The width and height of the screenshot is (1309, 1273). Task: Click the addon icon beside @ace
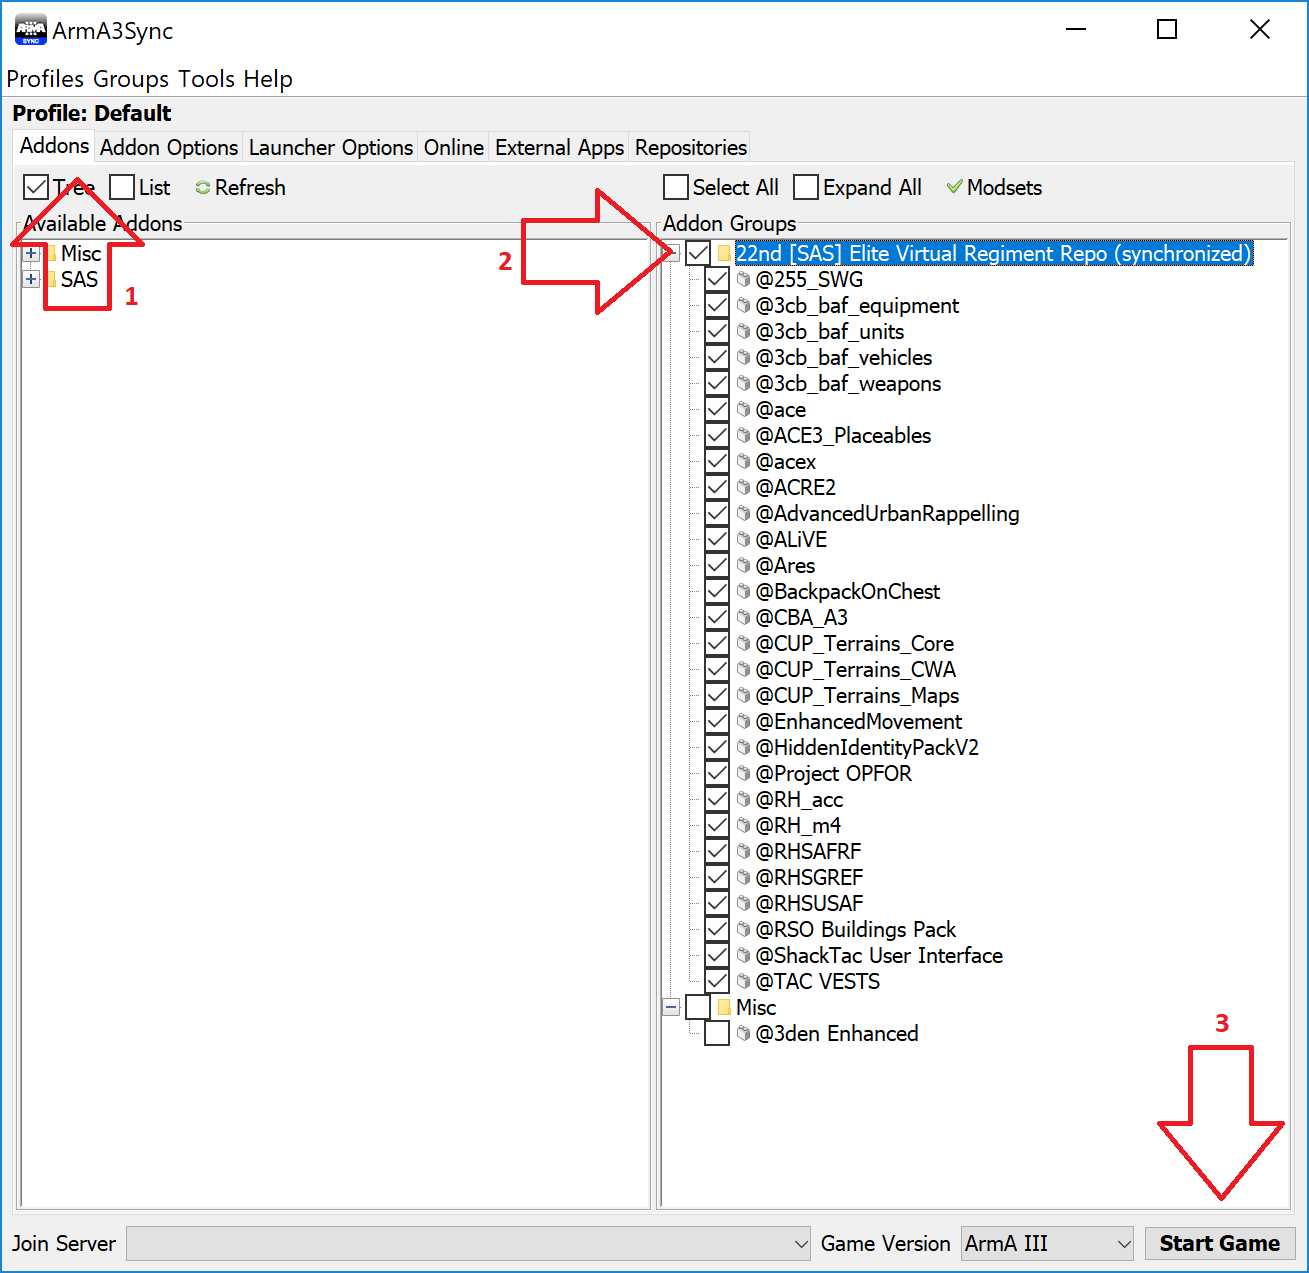click(743, 409)
